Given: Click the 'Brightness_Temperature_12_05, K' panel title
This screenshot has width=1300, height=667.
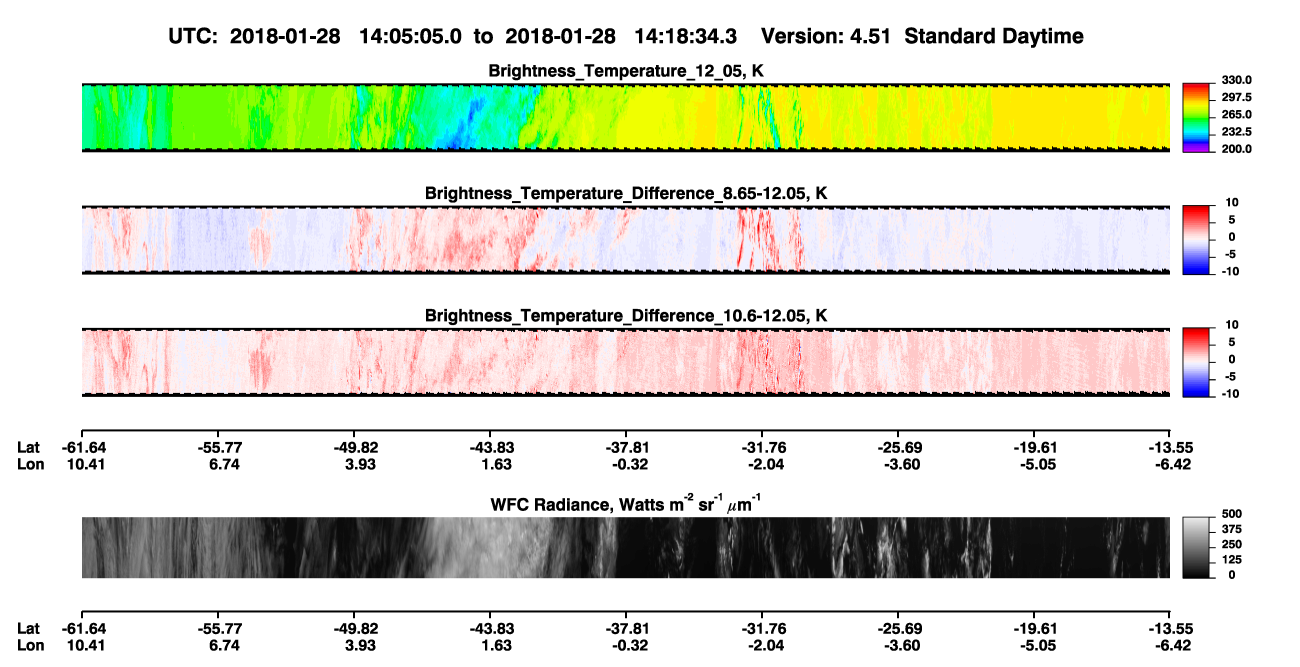Looking at the screenshot, I should pyautogui.click(x=626, y=71).
